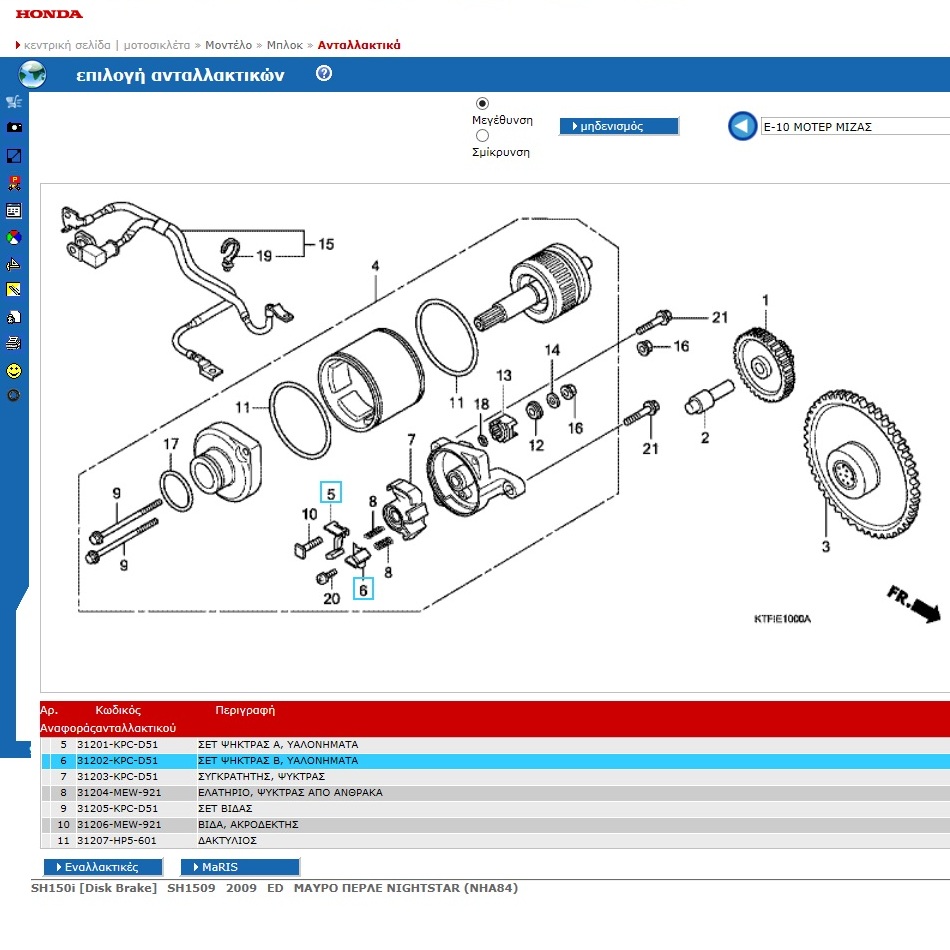Click the yellow smiley face icon

point(14,370)
